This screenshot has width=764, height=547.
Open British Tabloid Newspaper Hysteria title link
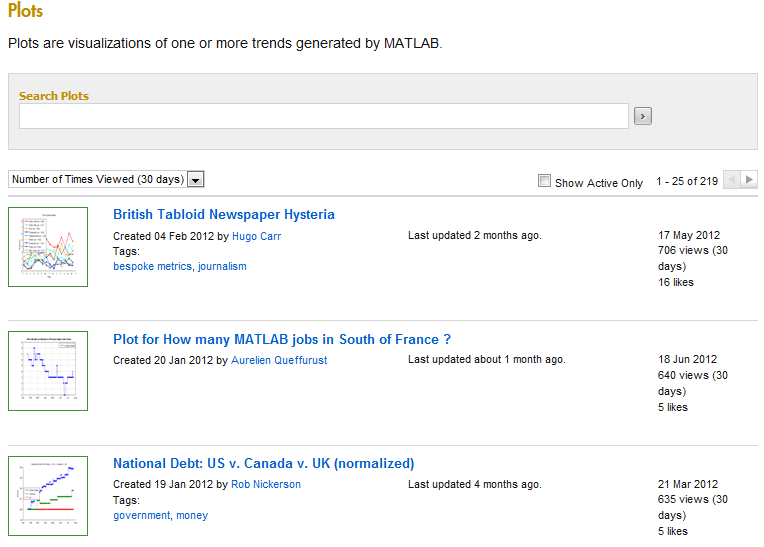224,214
